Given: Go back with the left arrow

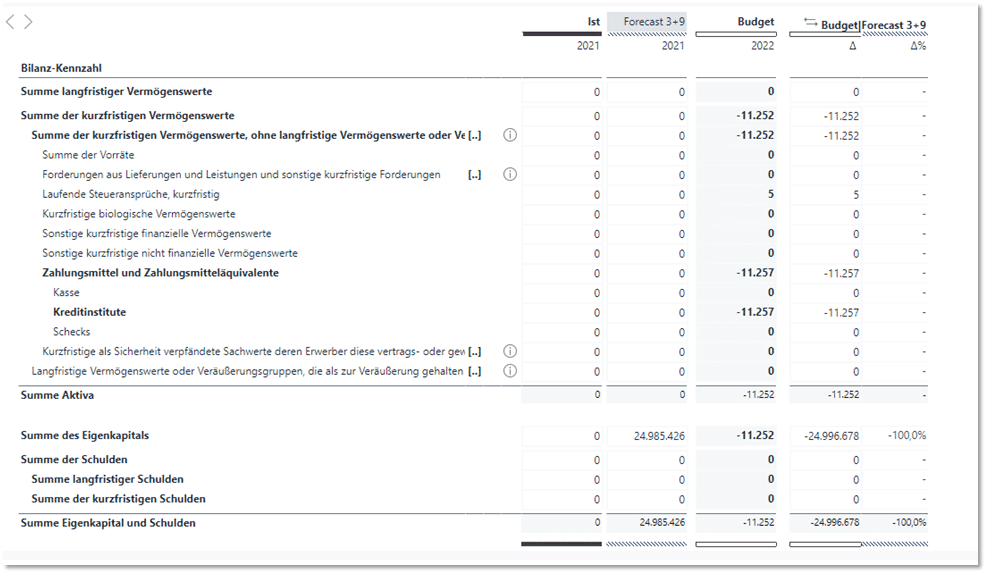Looking at the screenshot, I should [10, 22].
